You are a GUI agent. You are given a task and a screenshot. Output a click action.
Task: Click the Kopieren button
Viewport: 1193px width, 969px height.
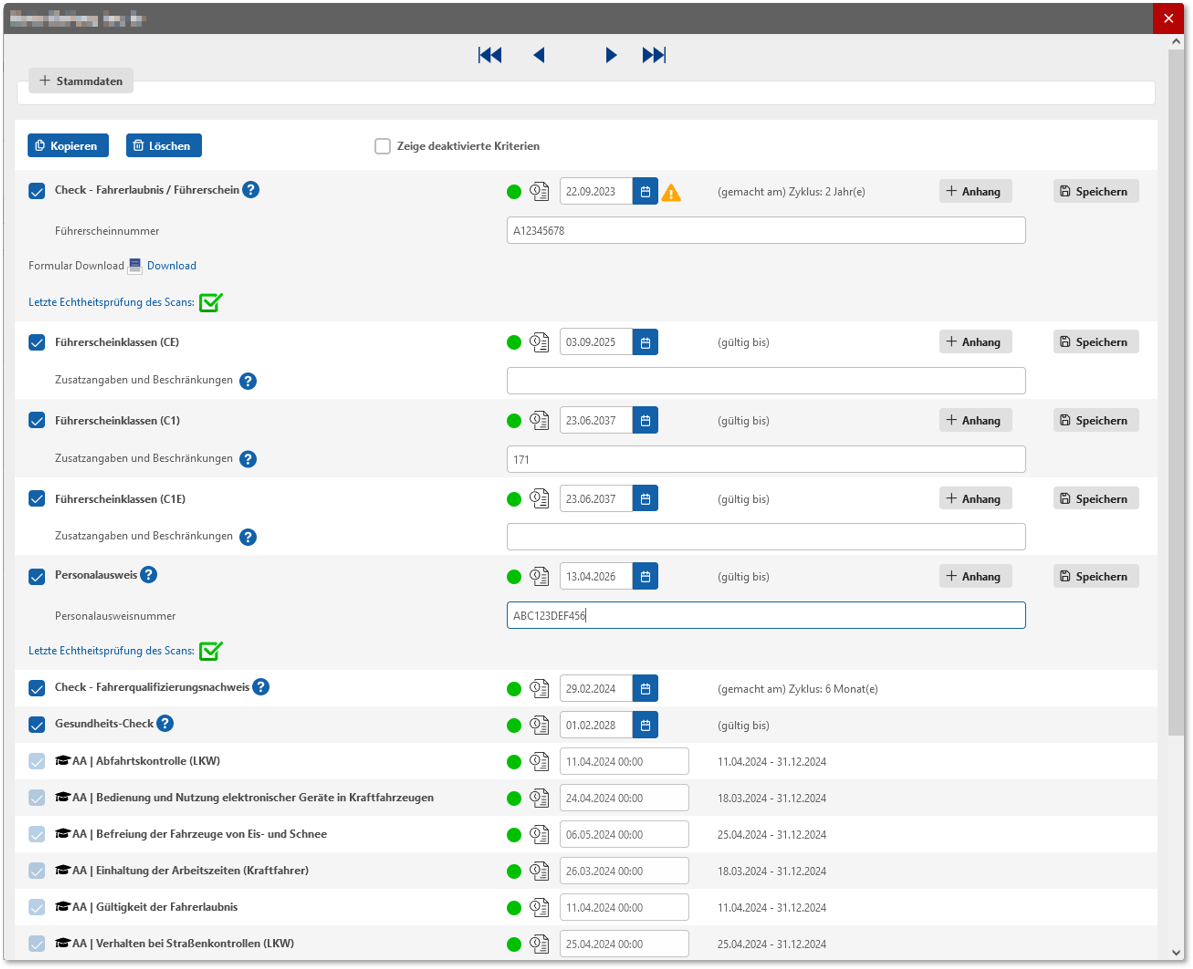pos(68,145)
